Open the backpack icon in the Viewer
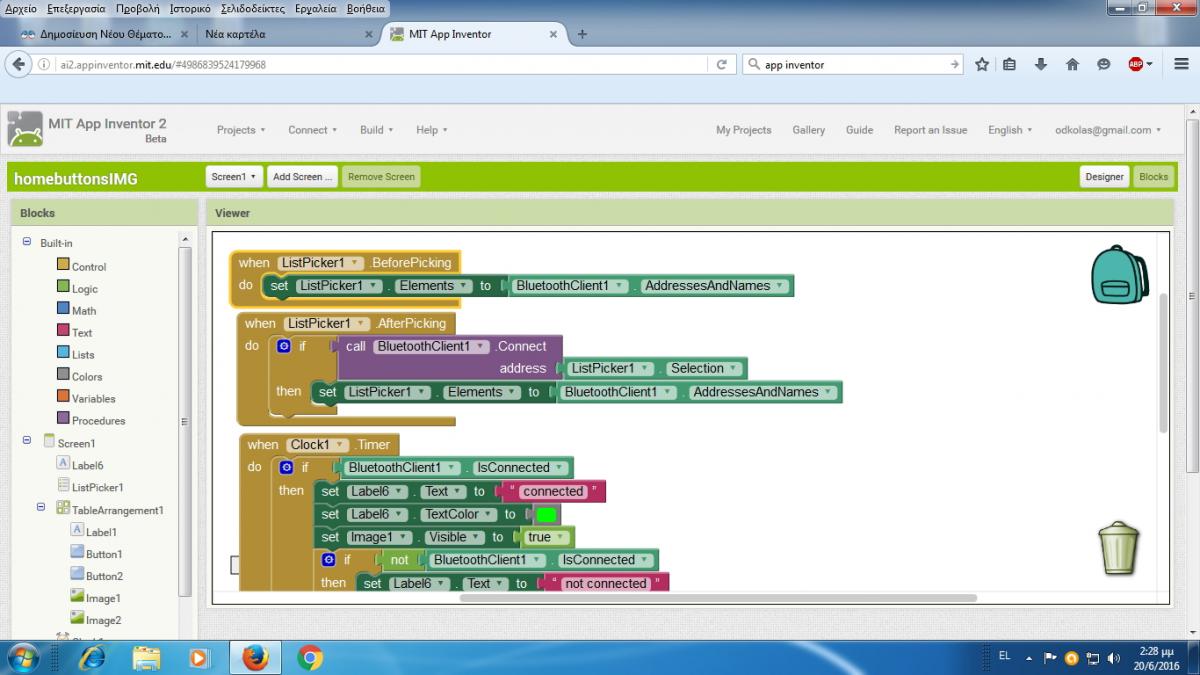Viewport: 1200px width, 675px height. pos(1120,275)
